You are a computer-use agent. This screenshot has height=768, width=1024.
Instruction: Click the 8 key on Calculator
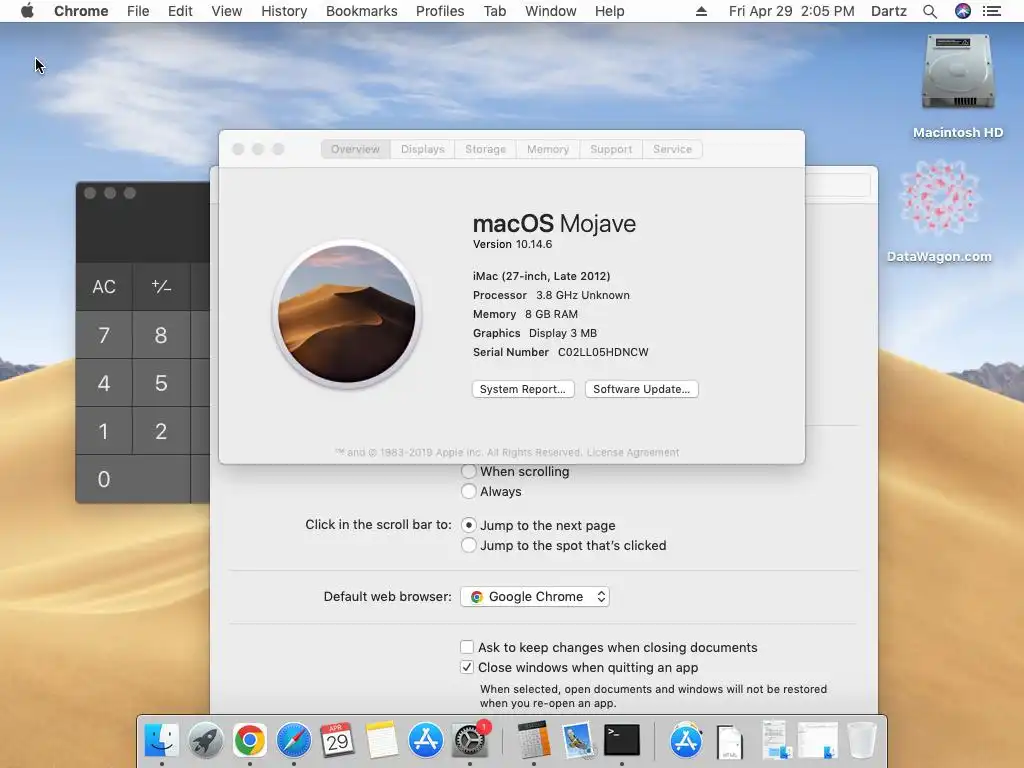tap(161, 334)
